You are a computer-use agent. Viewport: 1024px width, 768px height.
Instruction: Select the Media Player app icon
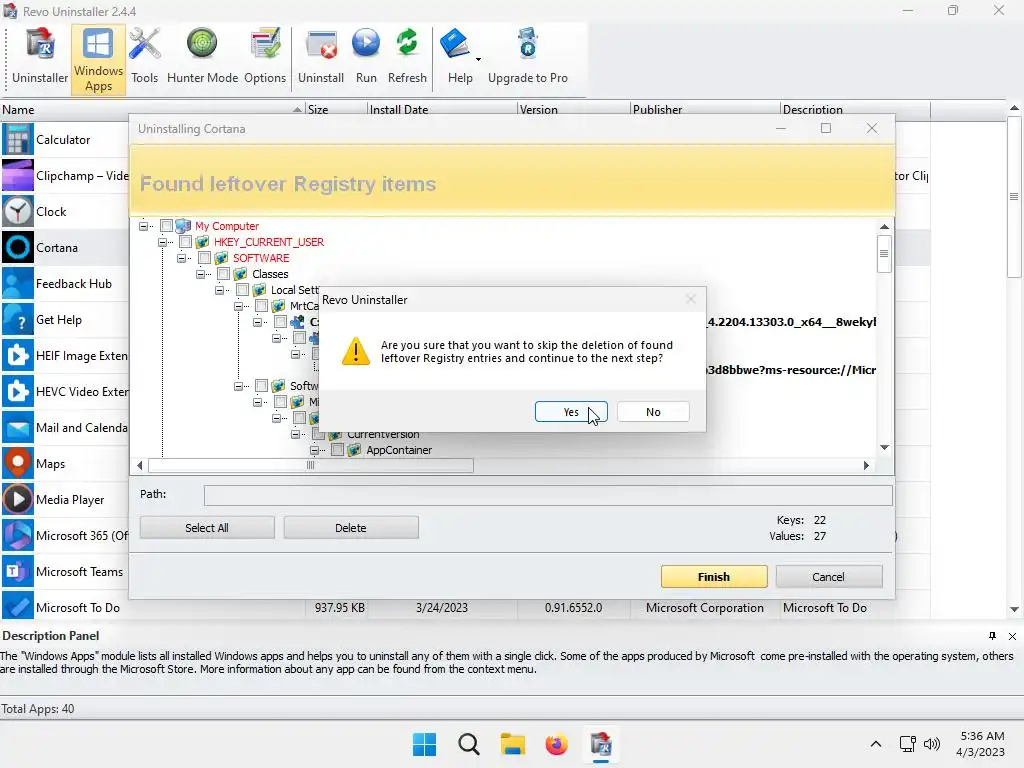18,500
